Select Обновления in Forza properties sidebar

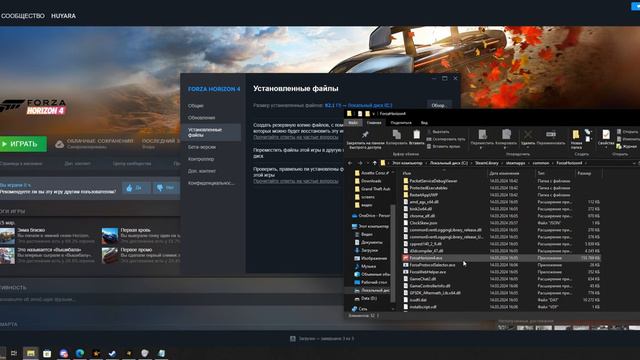coord(201,118)
